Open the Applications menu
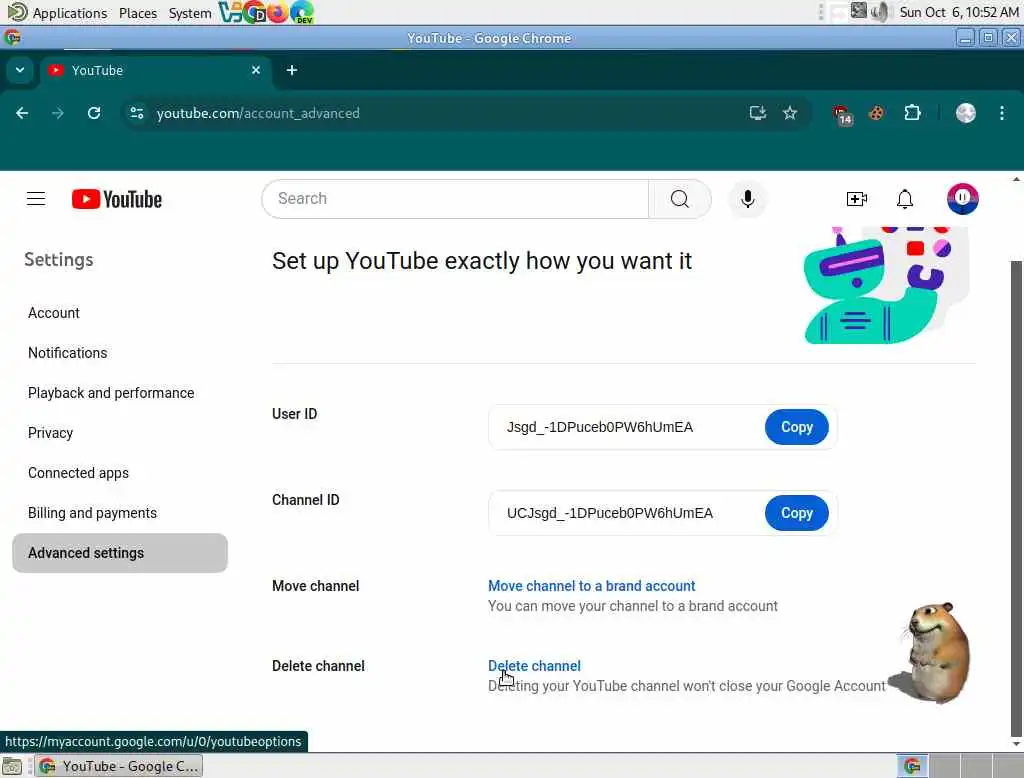Viewport: 1024px width, 778px height. 57,12
